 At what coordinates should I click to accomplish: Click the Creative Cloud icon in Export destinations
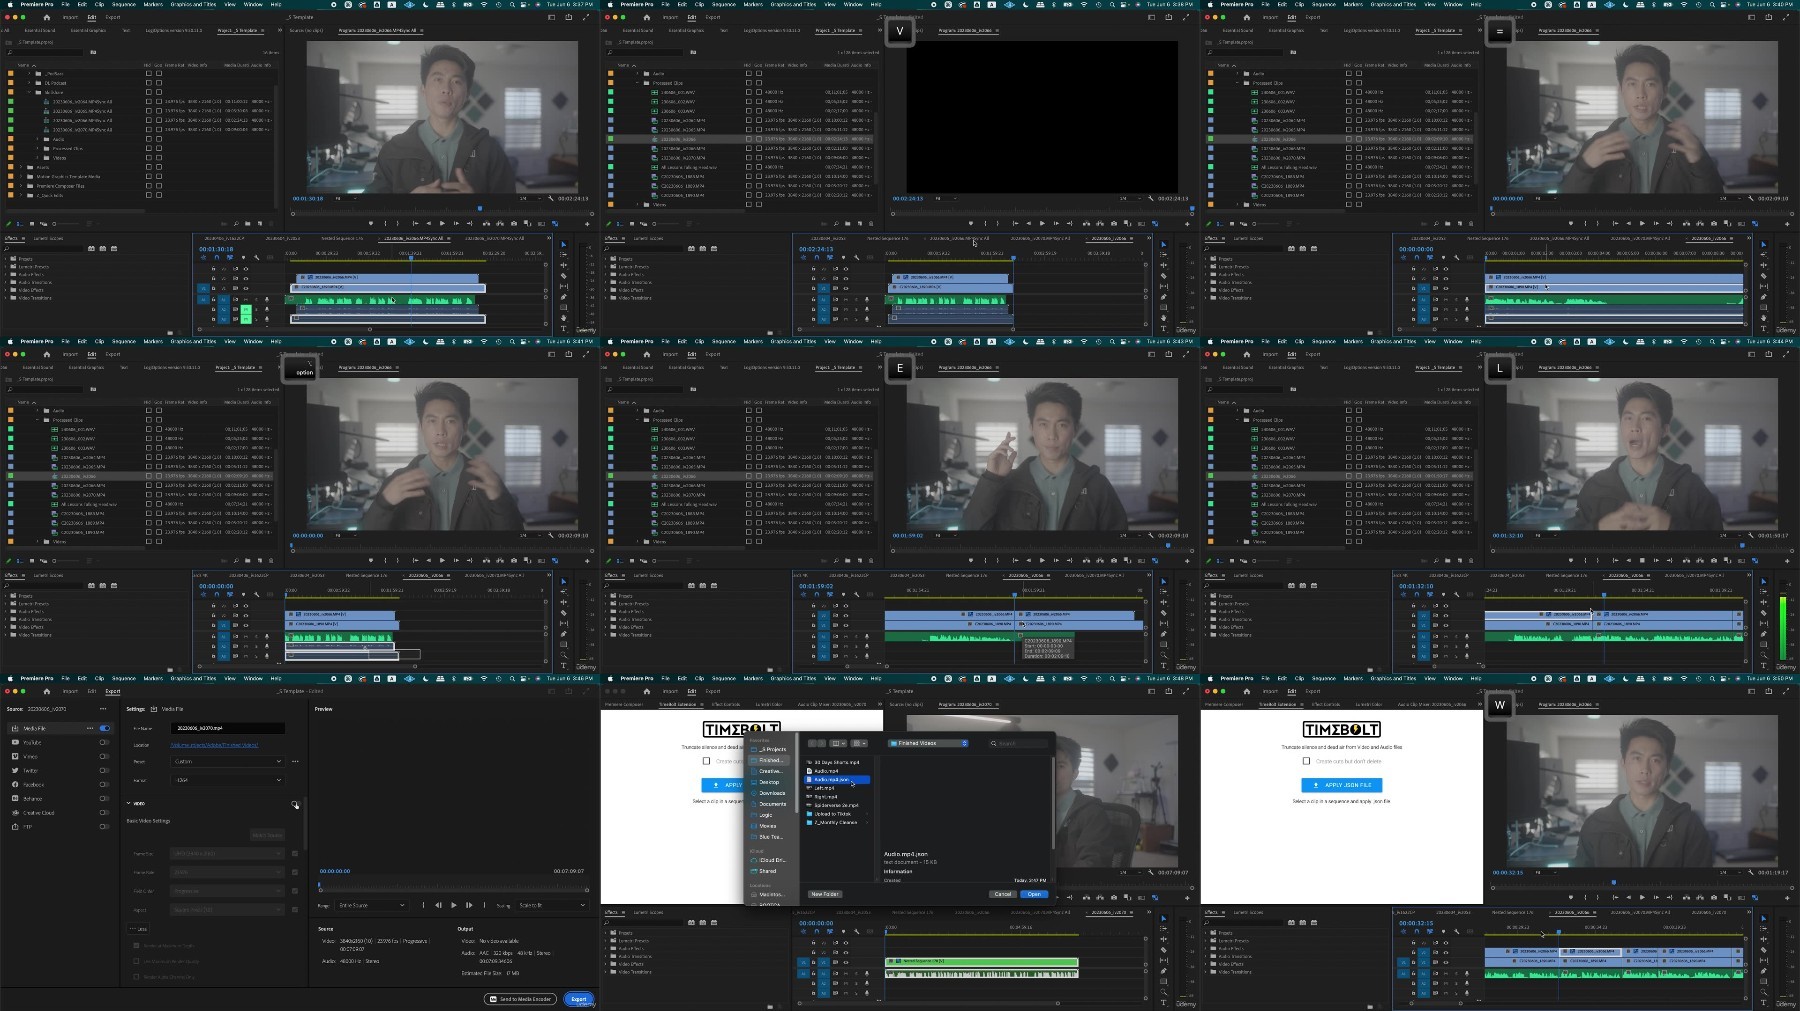click(x=15, y=813)
